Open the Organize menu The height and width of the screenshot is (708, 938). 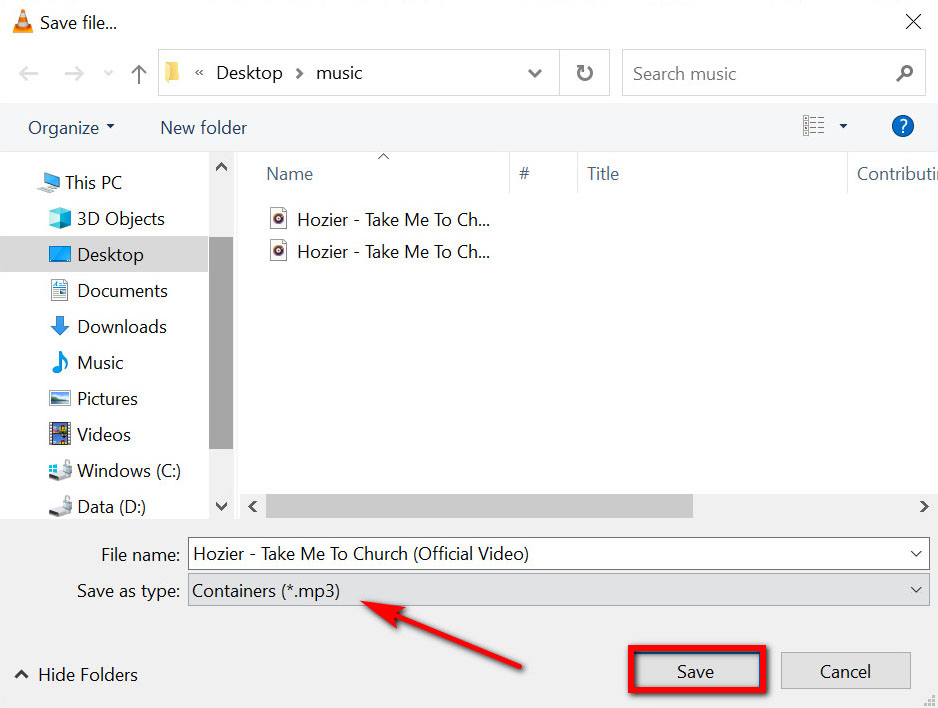pos(71,127)
